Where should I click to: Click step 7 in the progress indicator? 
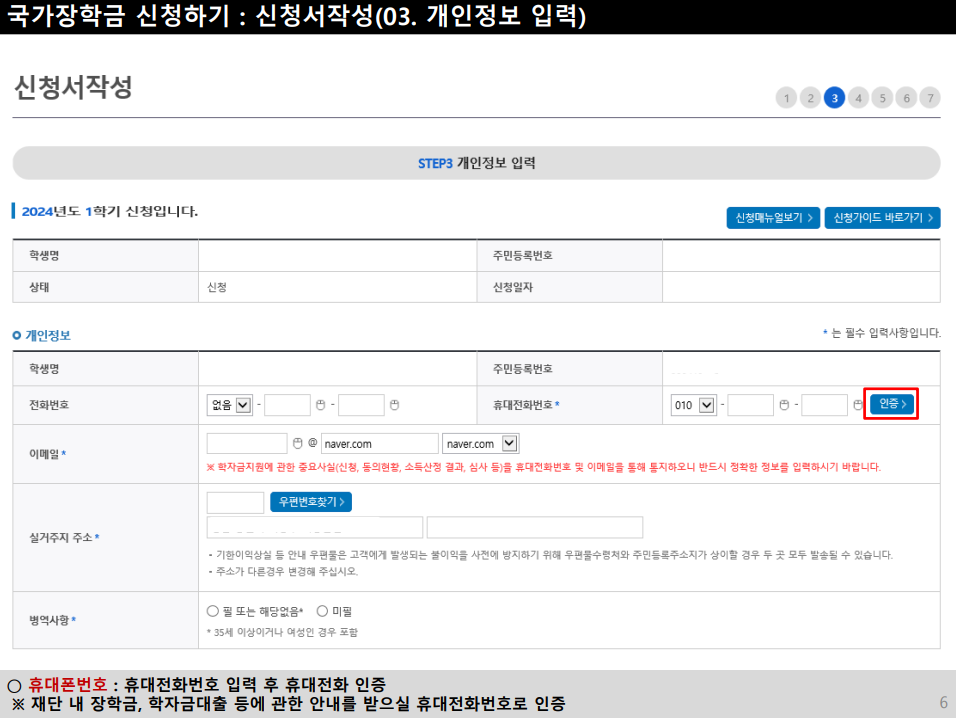[930, 97]
